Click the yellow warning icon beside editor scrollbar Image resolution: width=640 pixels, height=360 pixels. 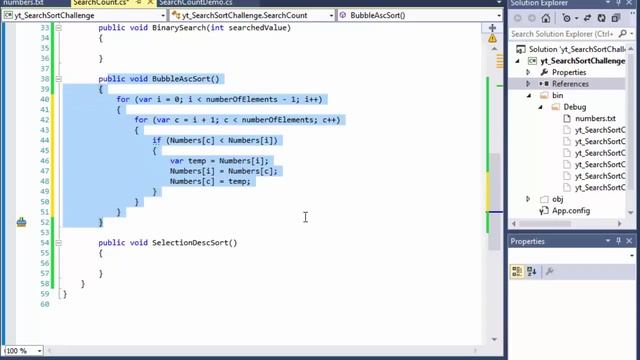tap(492, 39)
